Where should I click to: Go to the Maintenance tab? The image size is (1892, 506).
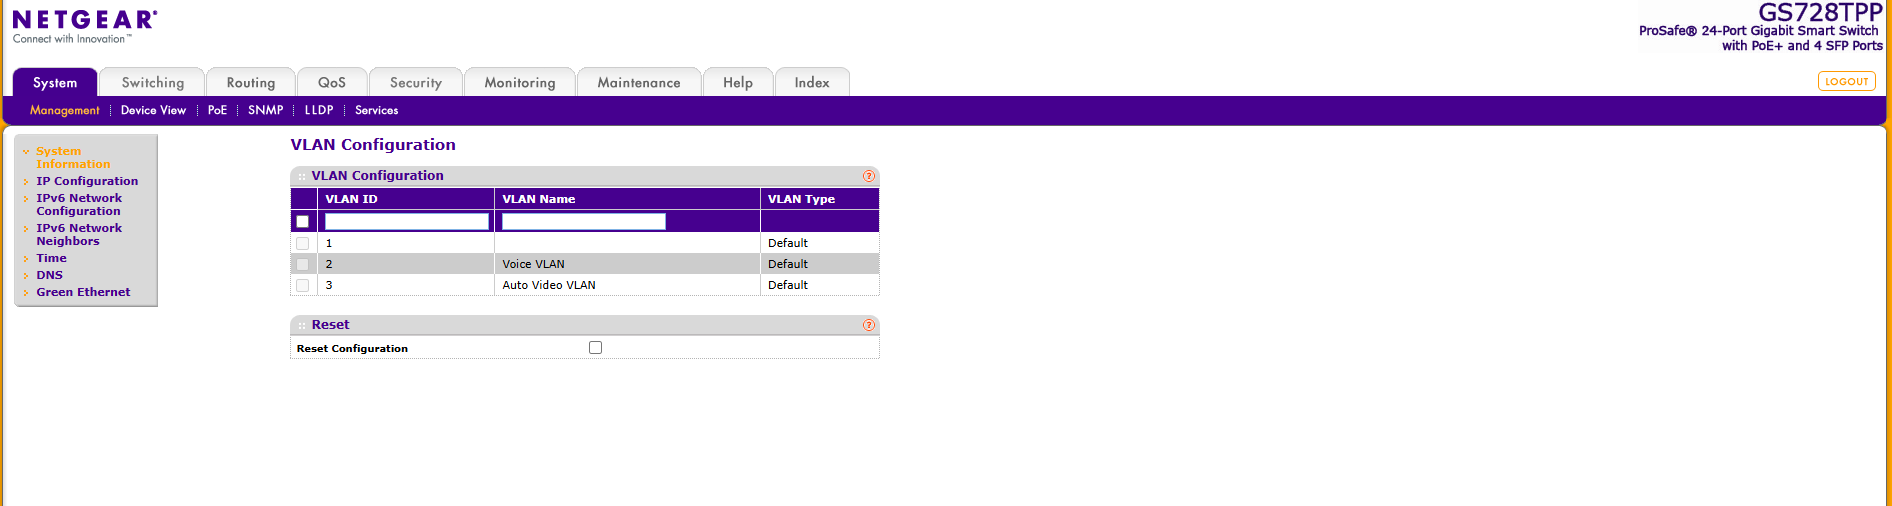(638, 83)
